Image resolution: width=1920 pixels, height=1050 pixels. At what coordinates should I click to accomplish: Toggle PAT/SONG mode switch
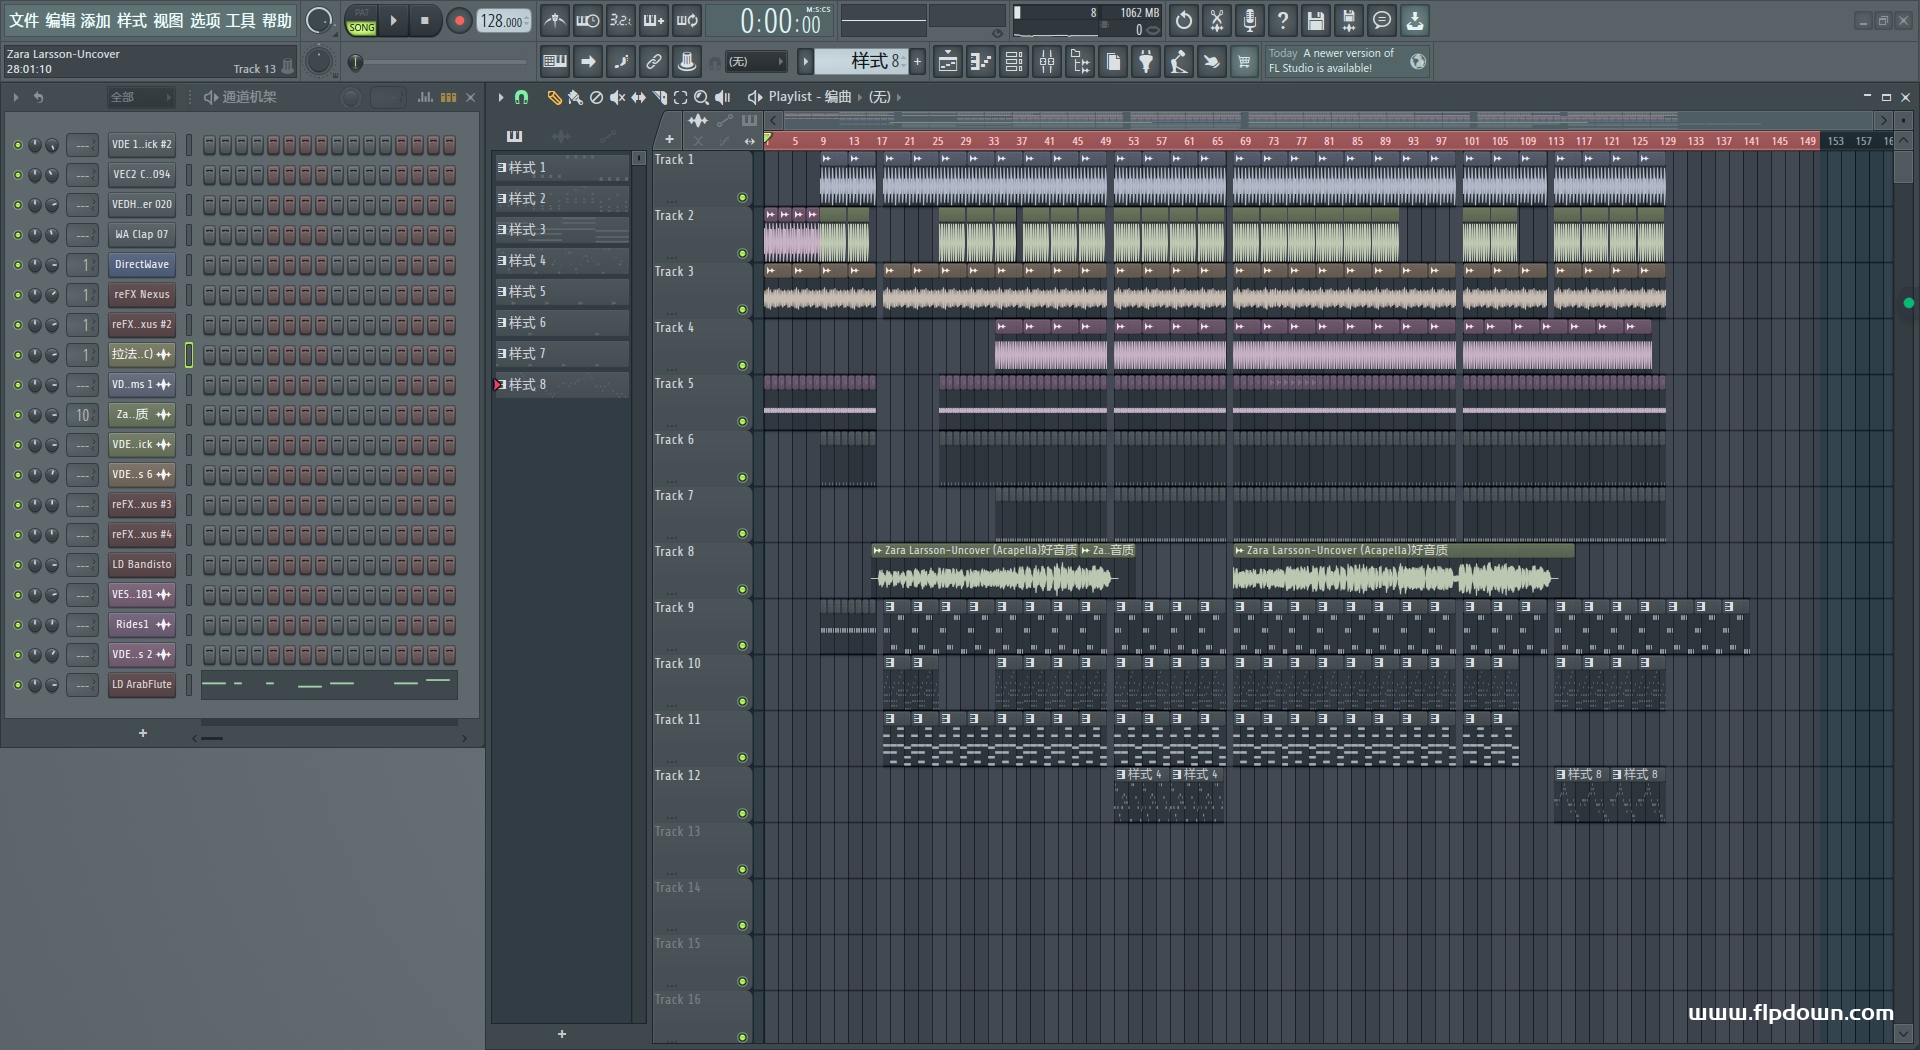pos(361,21)
